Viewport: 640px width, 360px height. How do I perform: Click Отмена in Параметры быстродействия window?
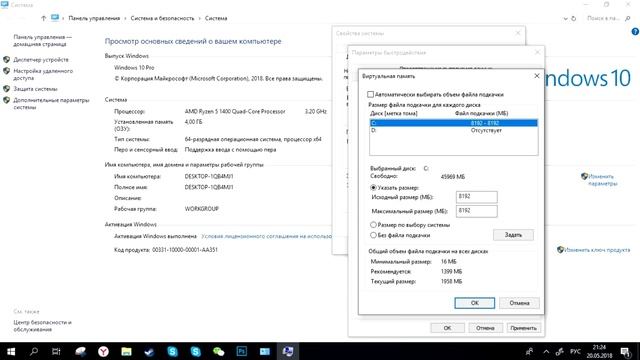485,328
